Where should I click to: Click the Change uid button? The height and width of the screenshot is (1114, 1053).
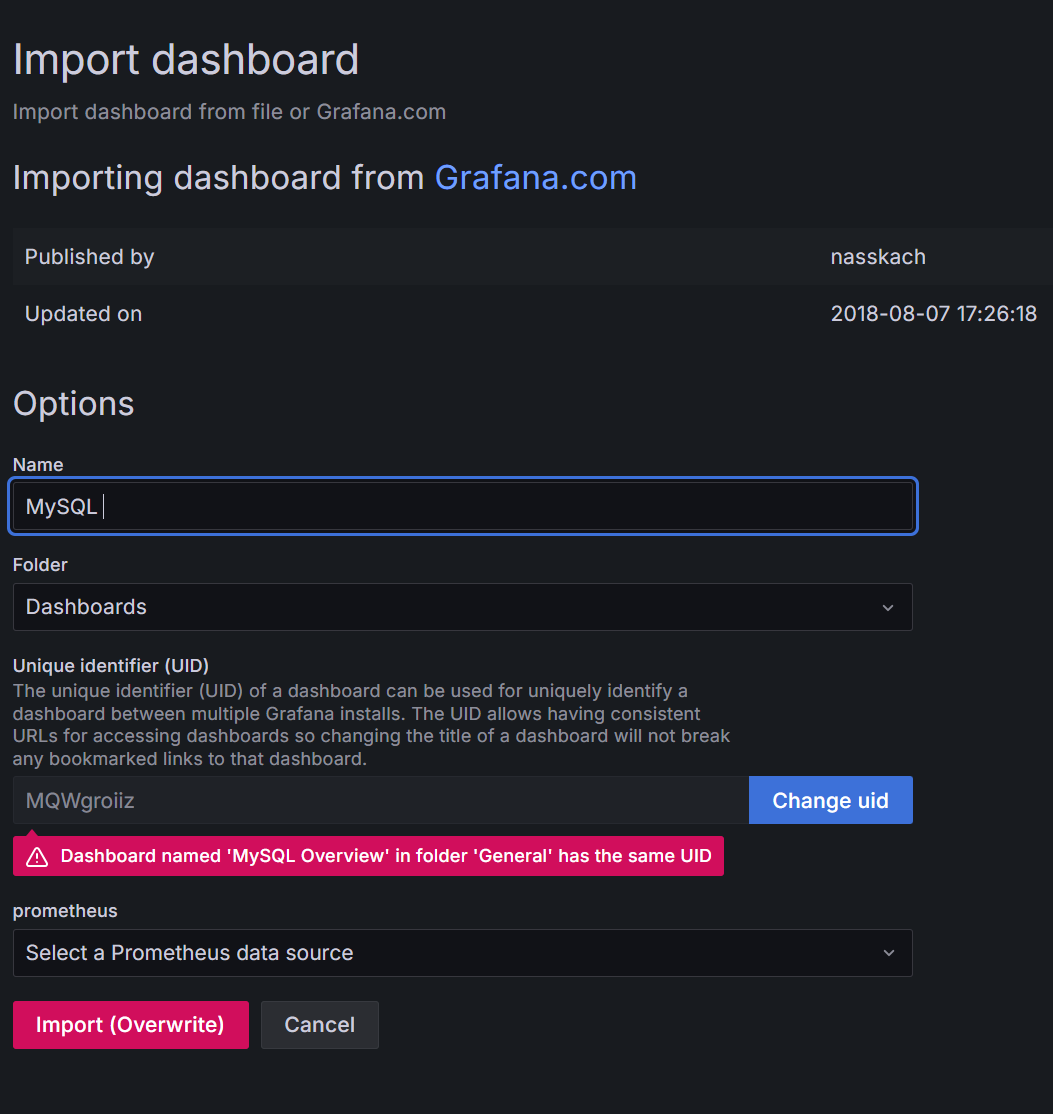831,800
